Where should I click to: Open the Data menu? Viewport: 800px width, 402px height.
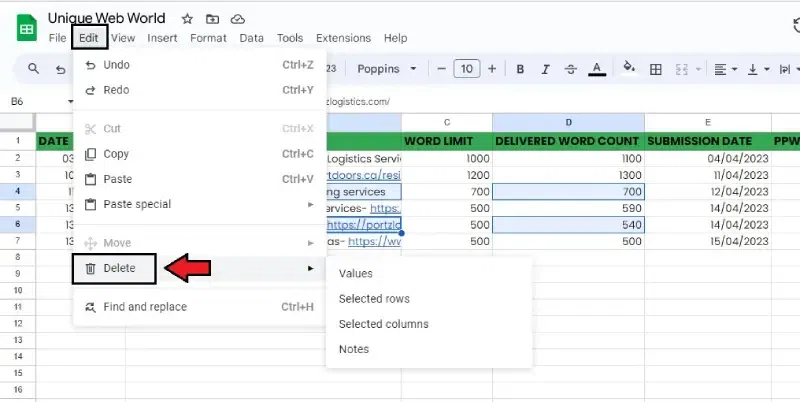pyautogui.click(x=252, y=38)
